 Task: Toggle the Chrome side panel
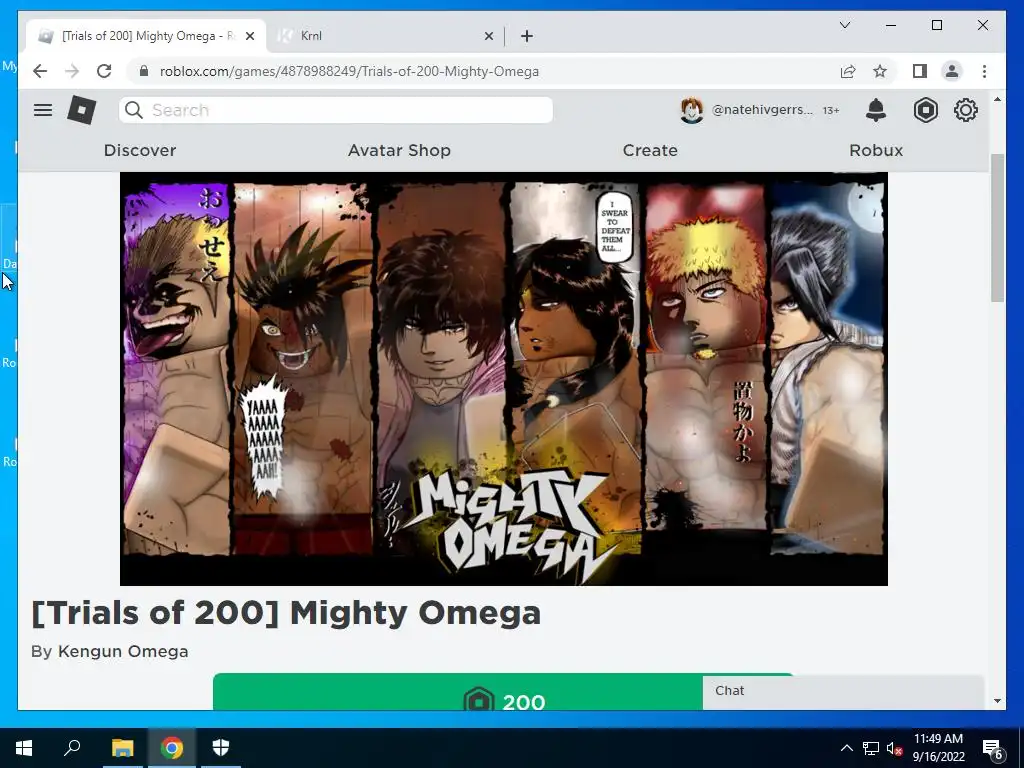[x=920, y=71]
